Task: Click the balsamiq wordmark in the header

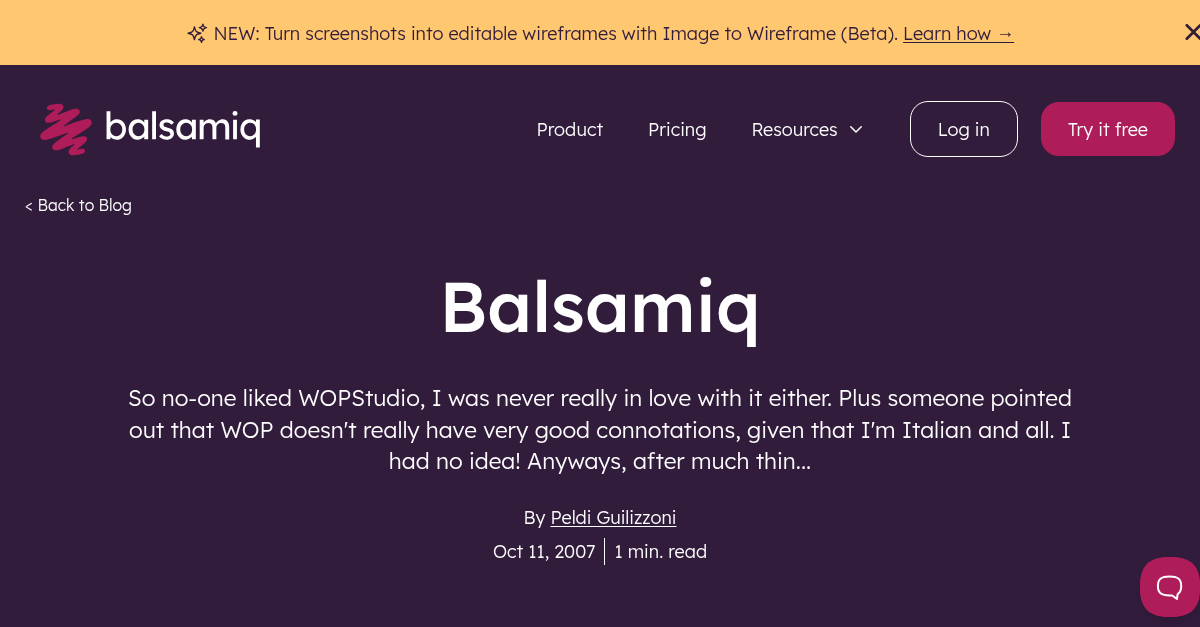Action: point(182,128)
